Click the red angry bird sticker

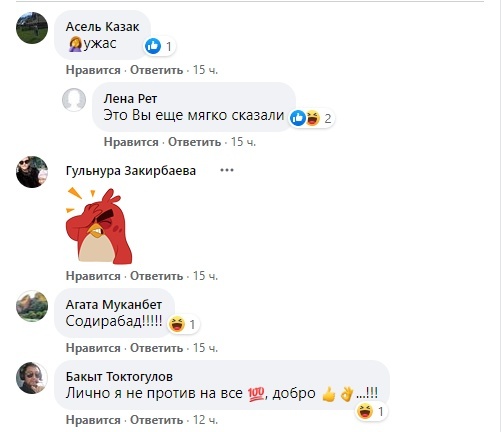pyautogui.click(x=99, y=226)
